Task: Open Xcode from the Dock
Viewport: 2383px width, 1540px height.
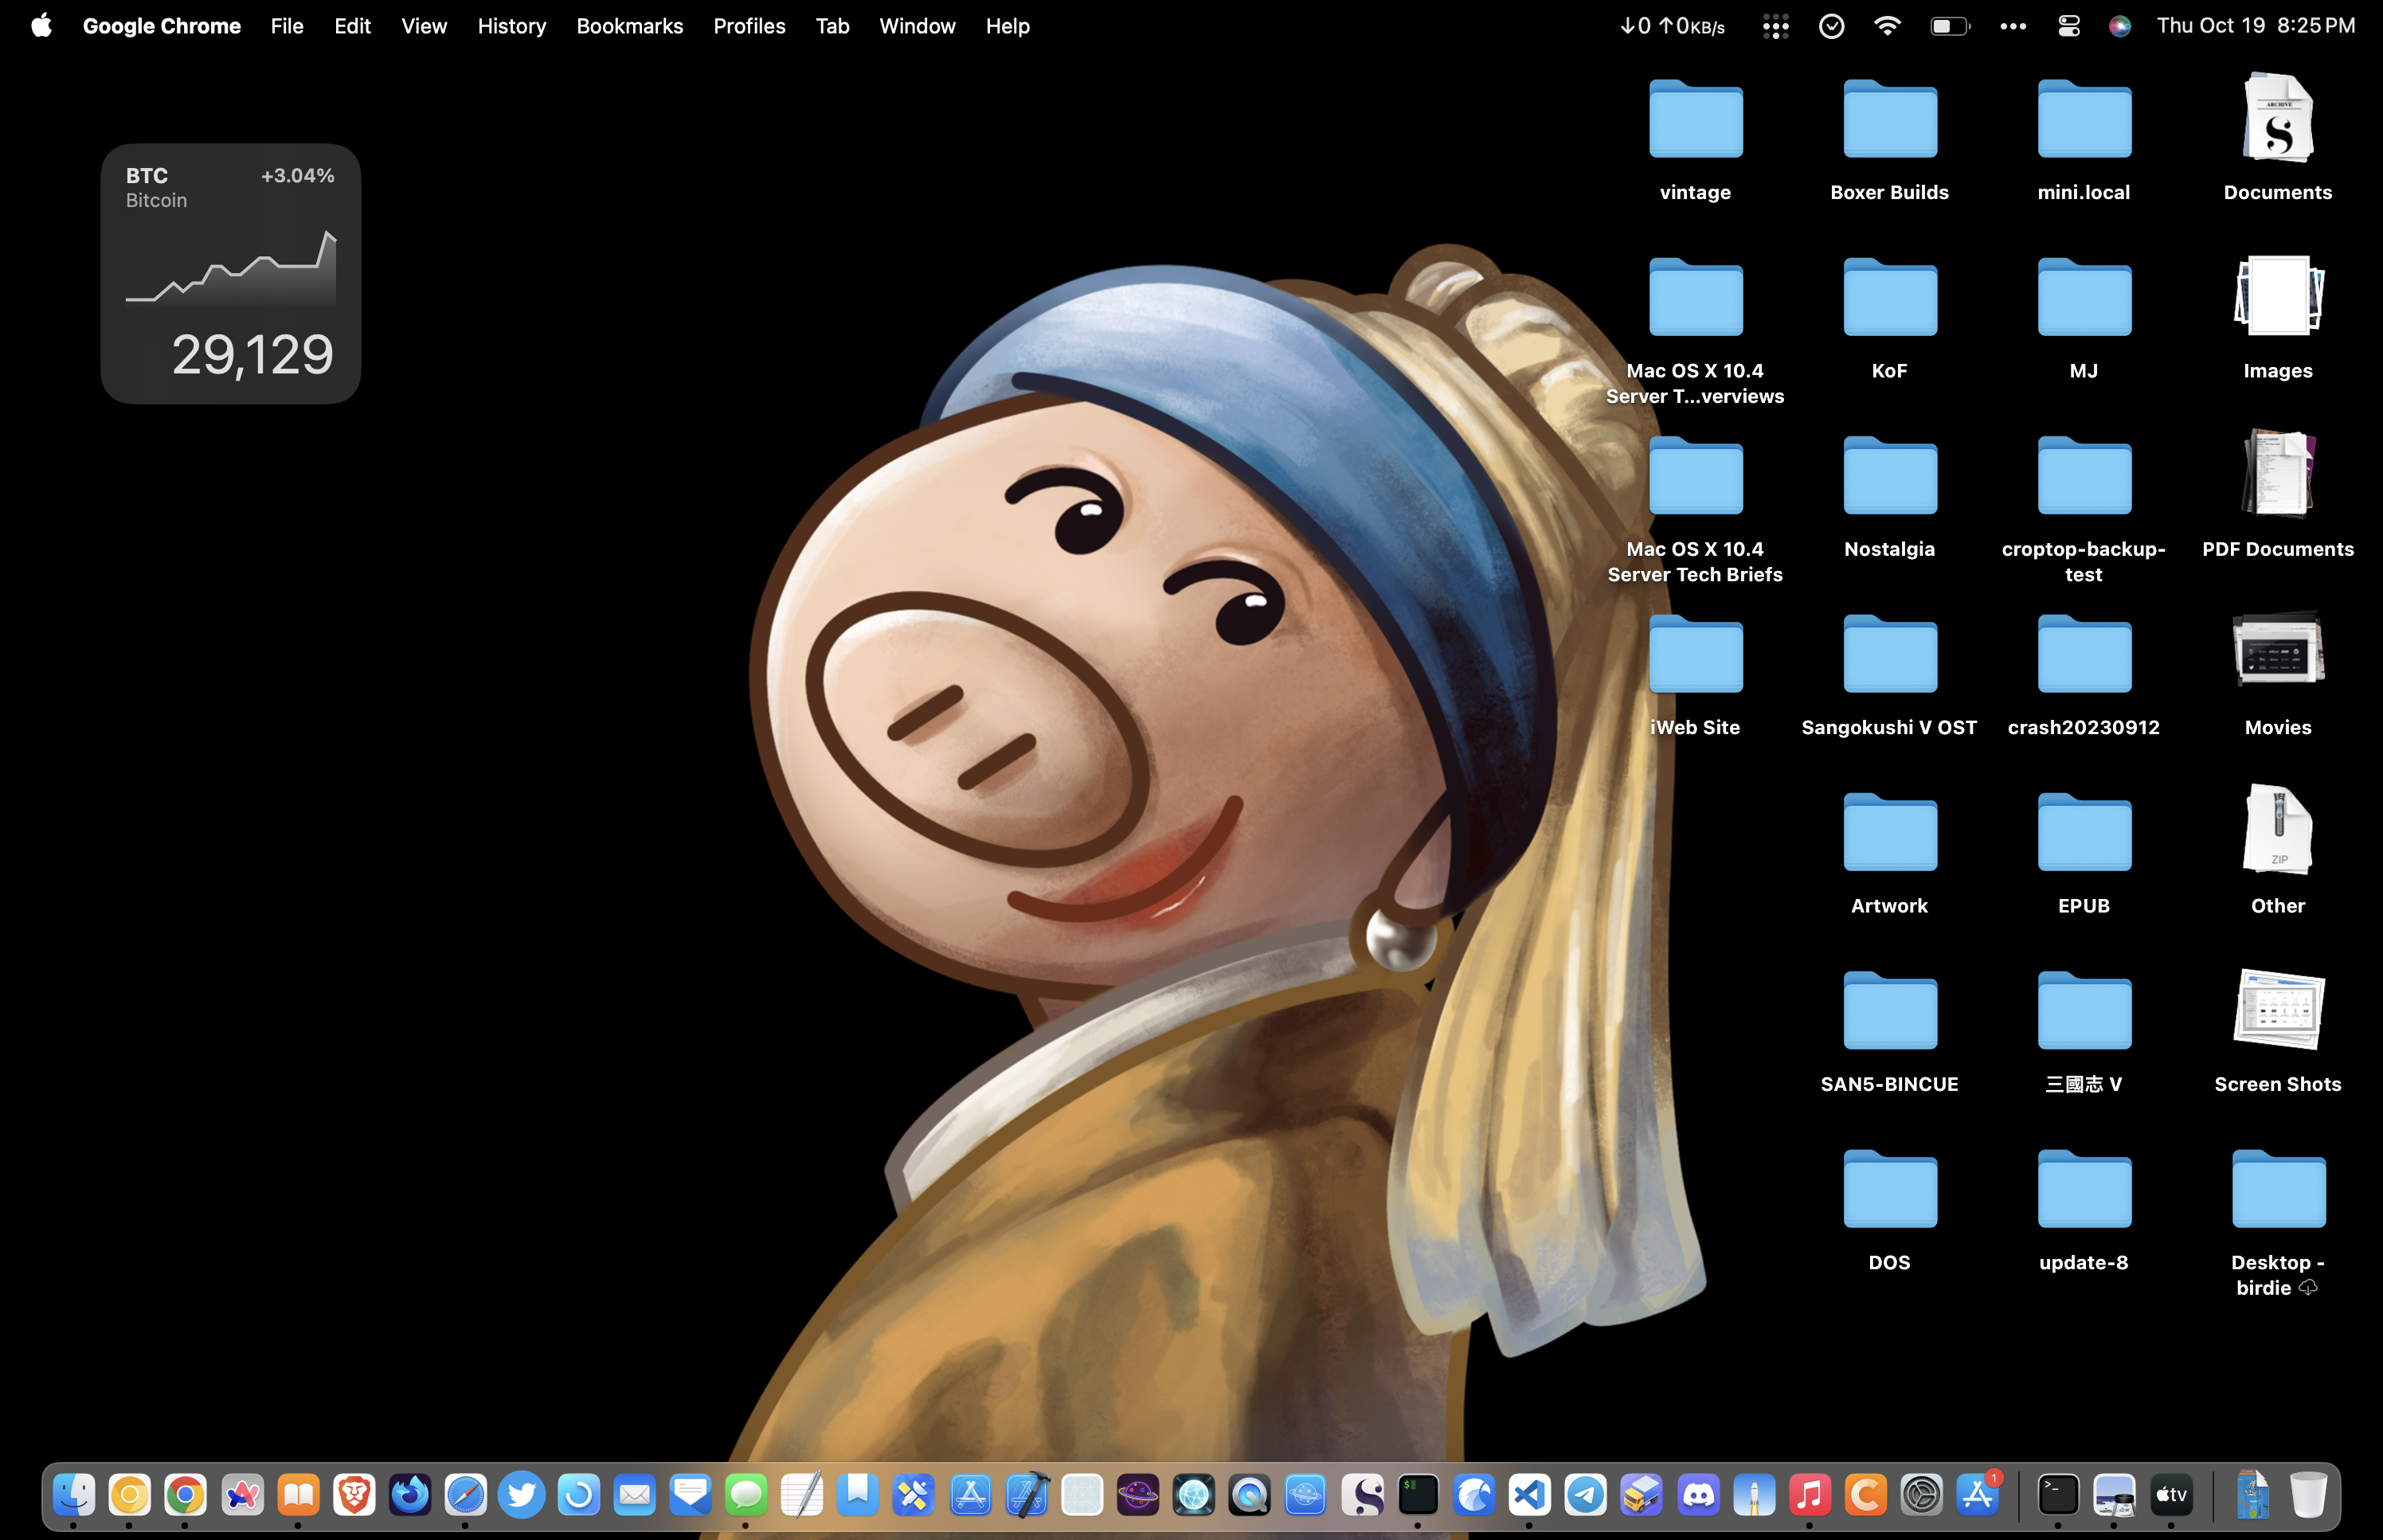Action: (1026, 1495)
